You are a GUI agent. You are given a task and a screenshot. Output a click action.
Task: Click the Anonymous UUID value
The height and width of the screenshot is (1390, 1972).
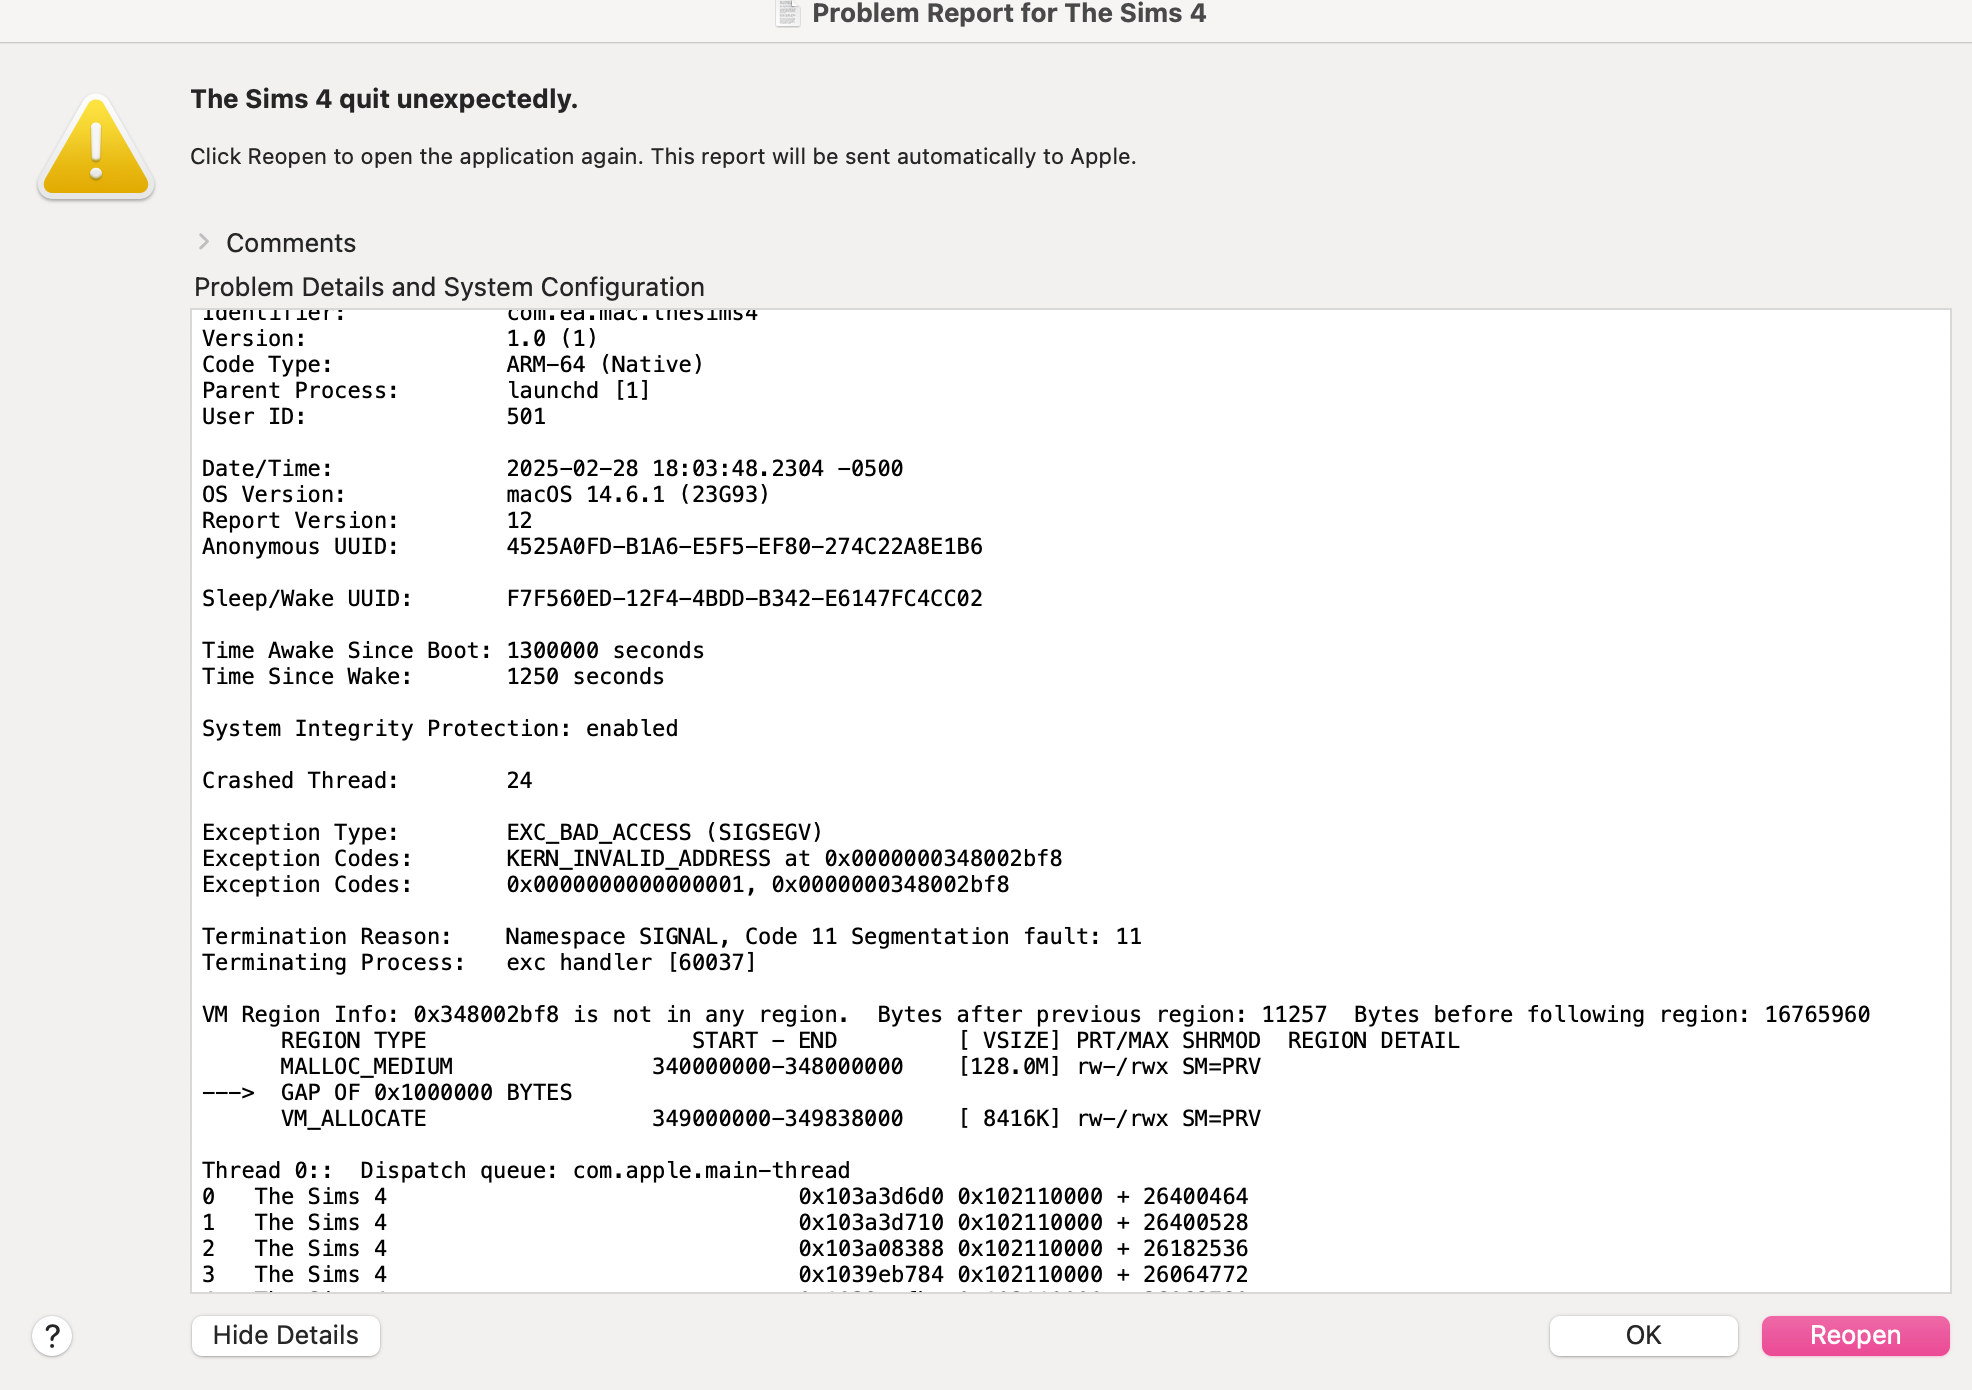(x=744, y=546)
